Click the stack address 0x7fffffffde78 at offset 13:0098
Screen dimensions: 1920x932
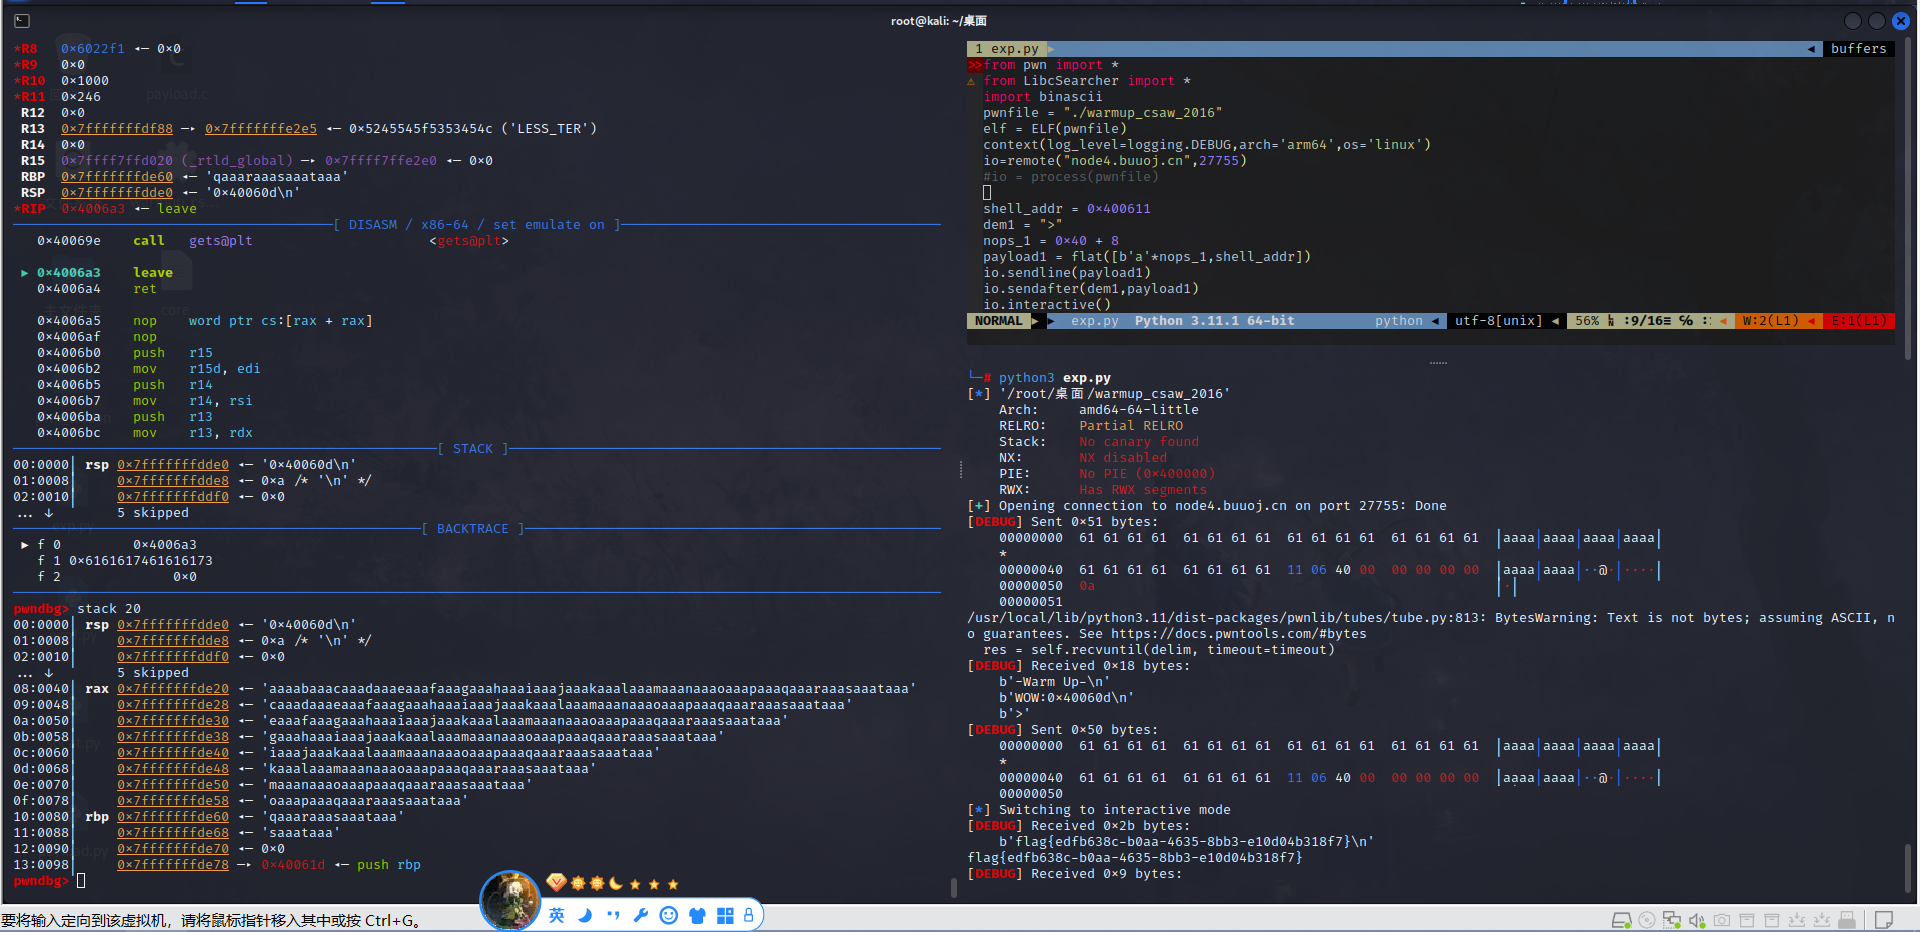coord(172,865)
